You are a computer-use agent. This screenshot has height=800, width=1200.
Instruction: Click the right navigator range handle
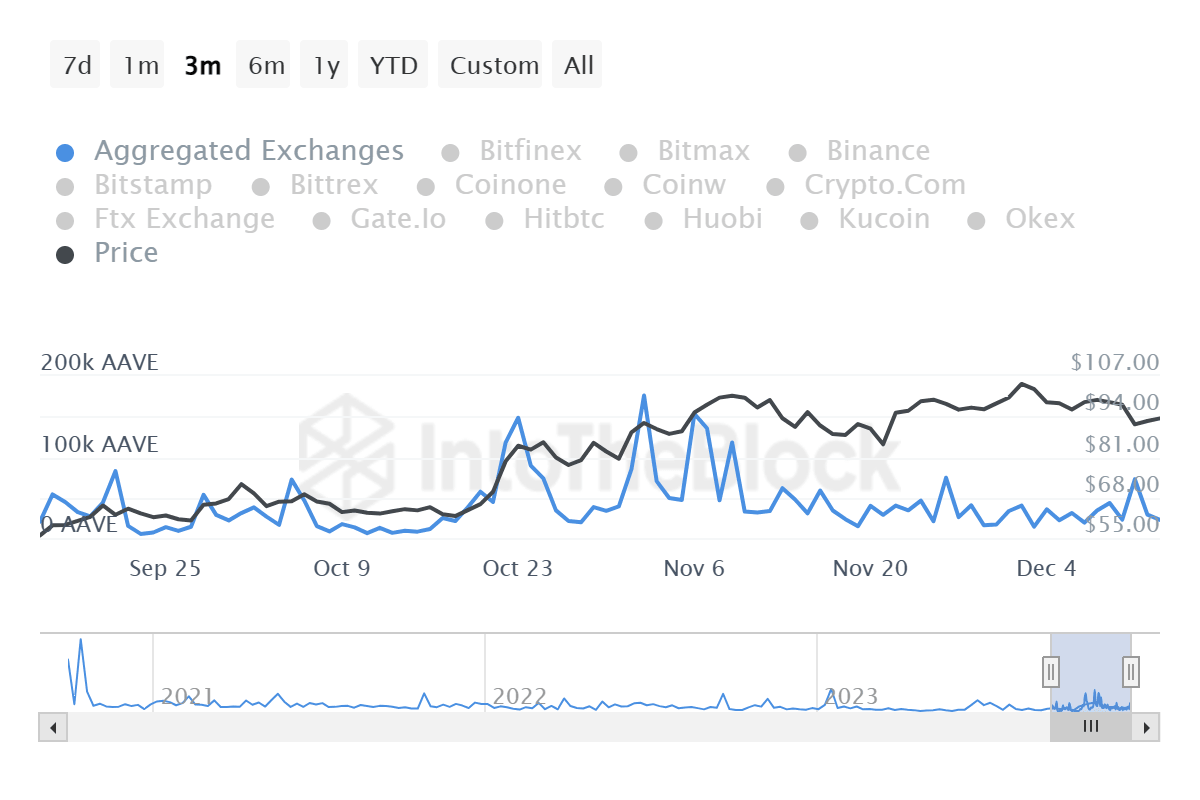1131,671
